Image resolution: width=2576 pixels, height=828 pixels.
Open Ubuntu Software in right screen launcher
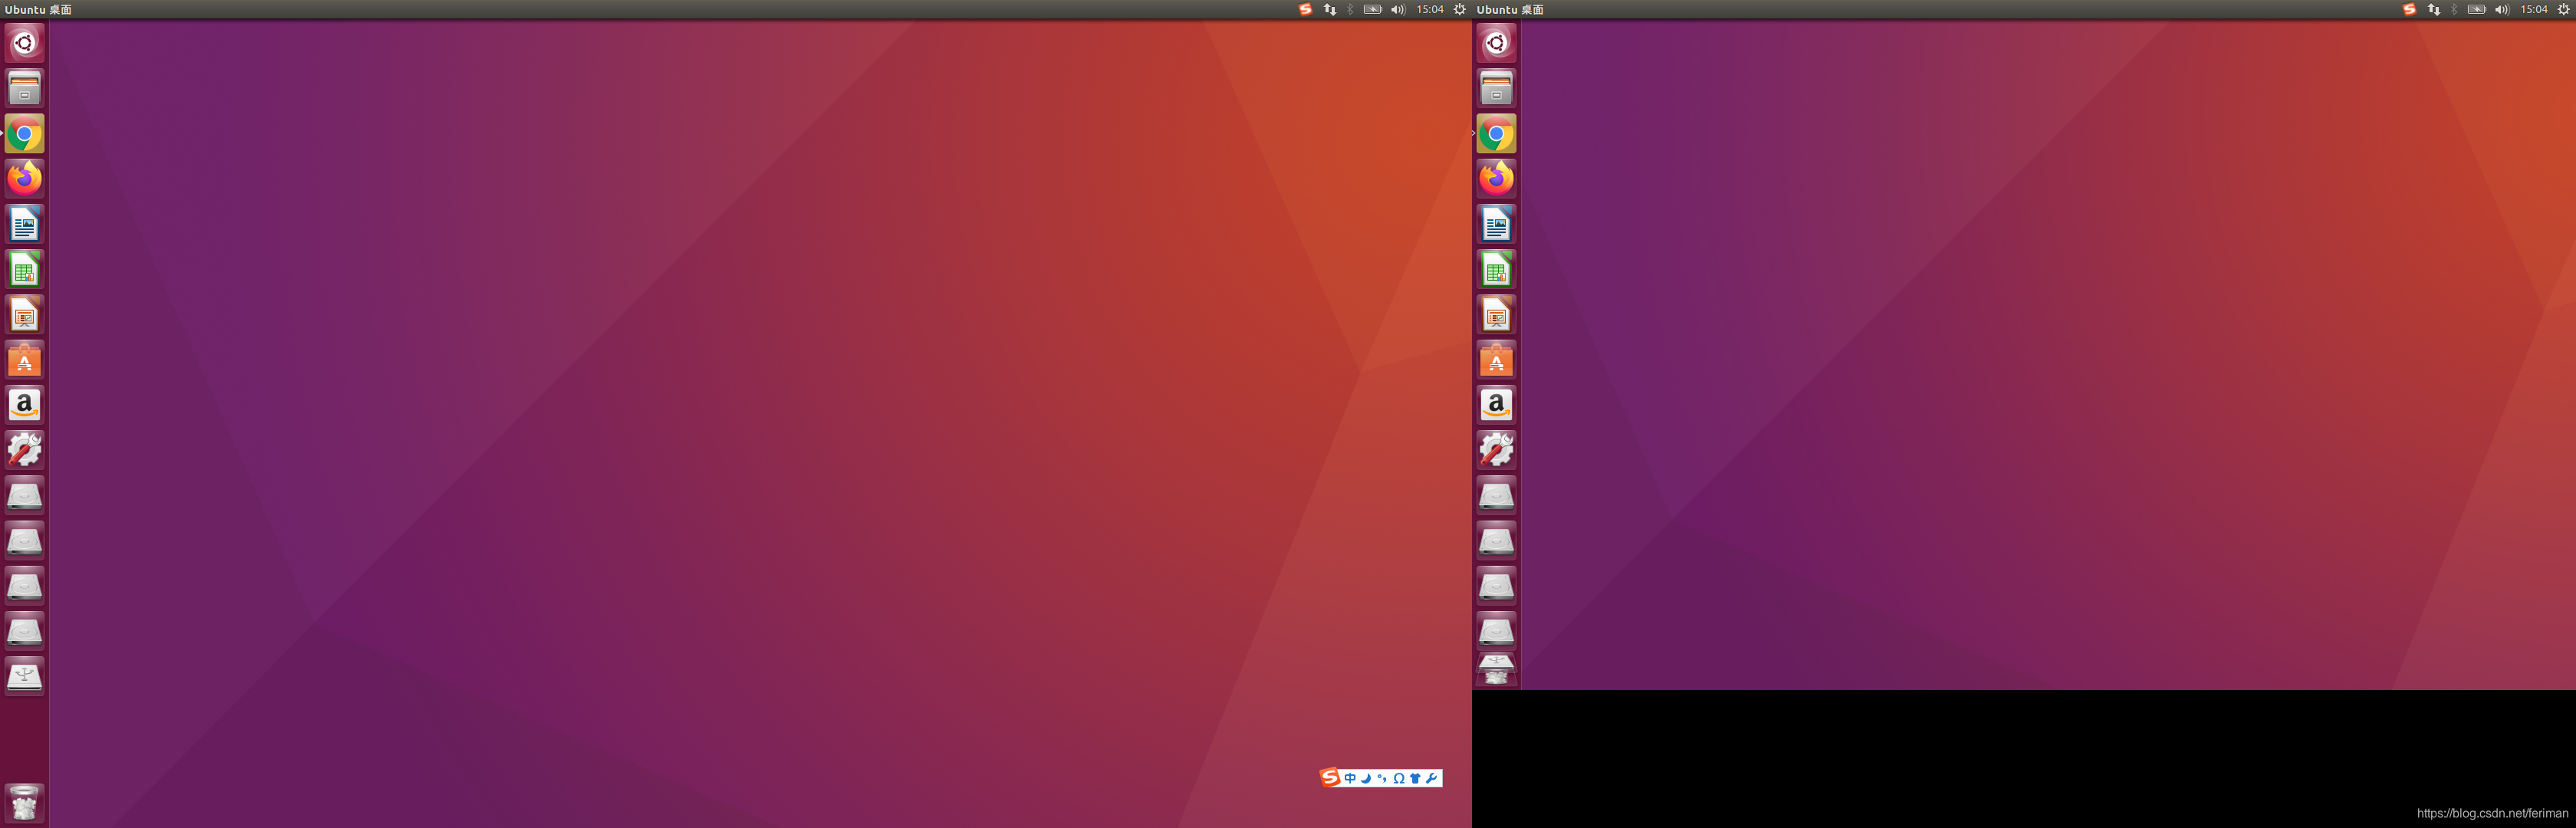[x=1496, y=360]
